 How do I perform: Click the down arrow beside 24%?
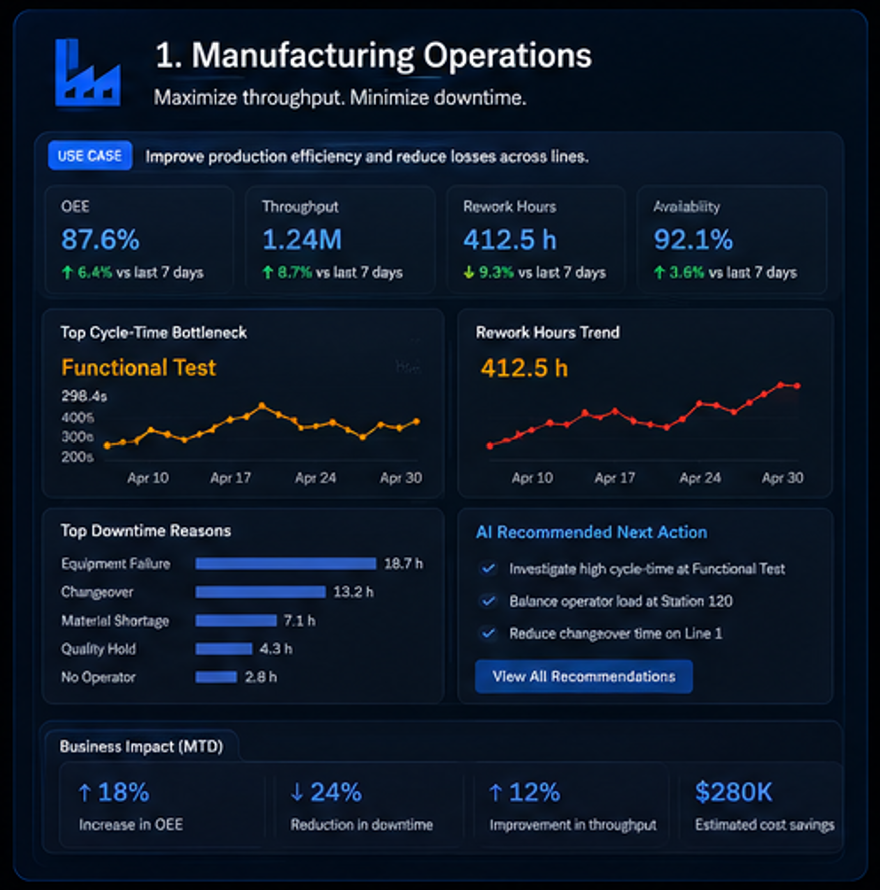tap(296, 792)
